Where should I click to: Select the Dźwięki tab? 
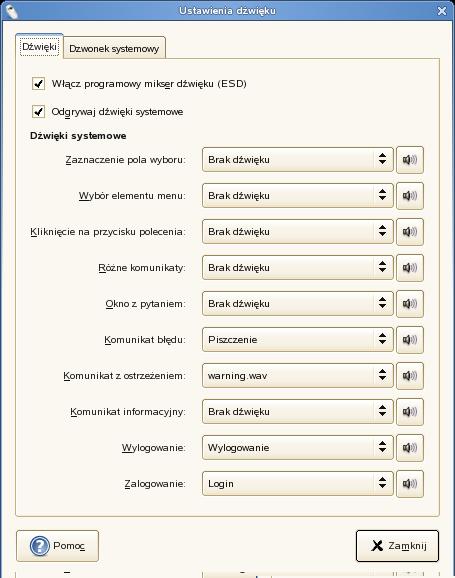pyautogui.click(x=39, y=46)
